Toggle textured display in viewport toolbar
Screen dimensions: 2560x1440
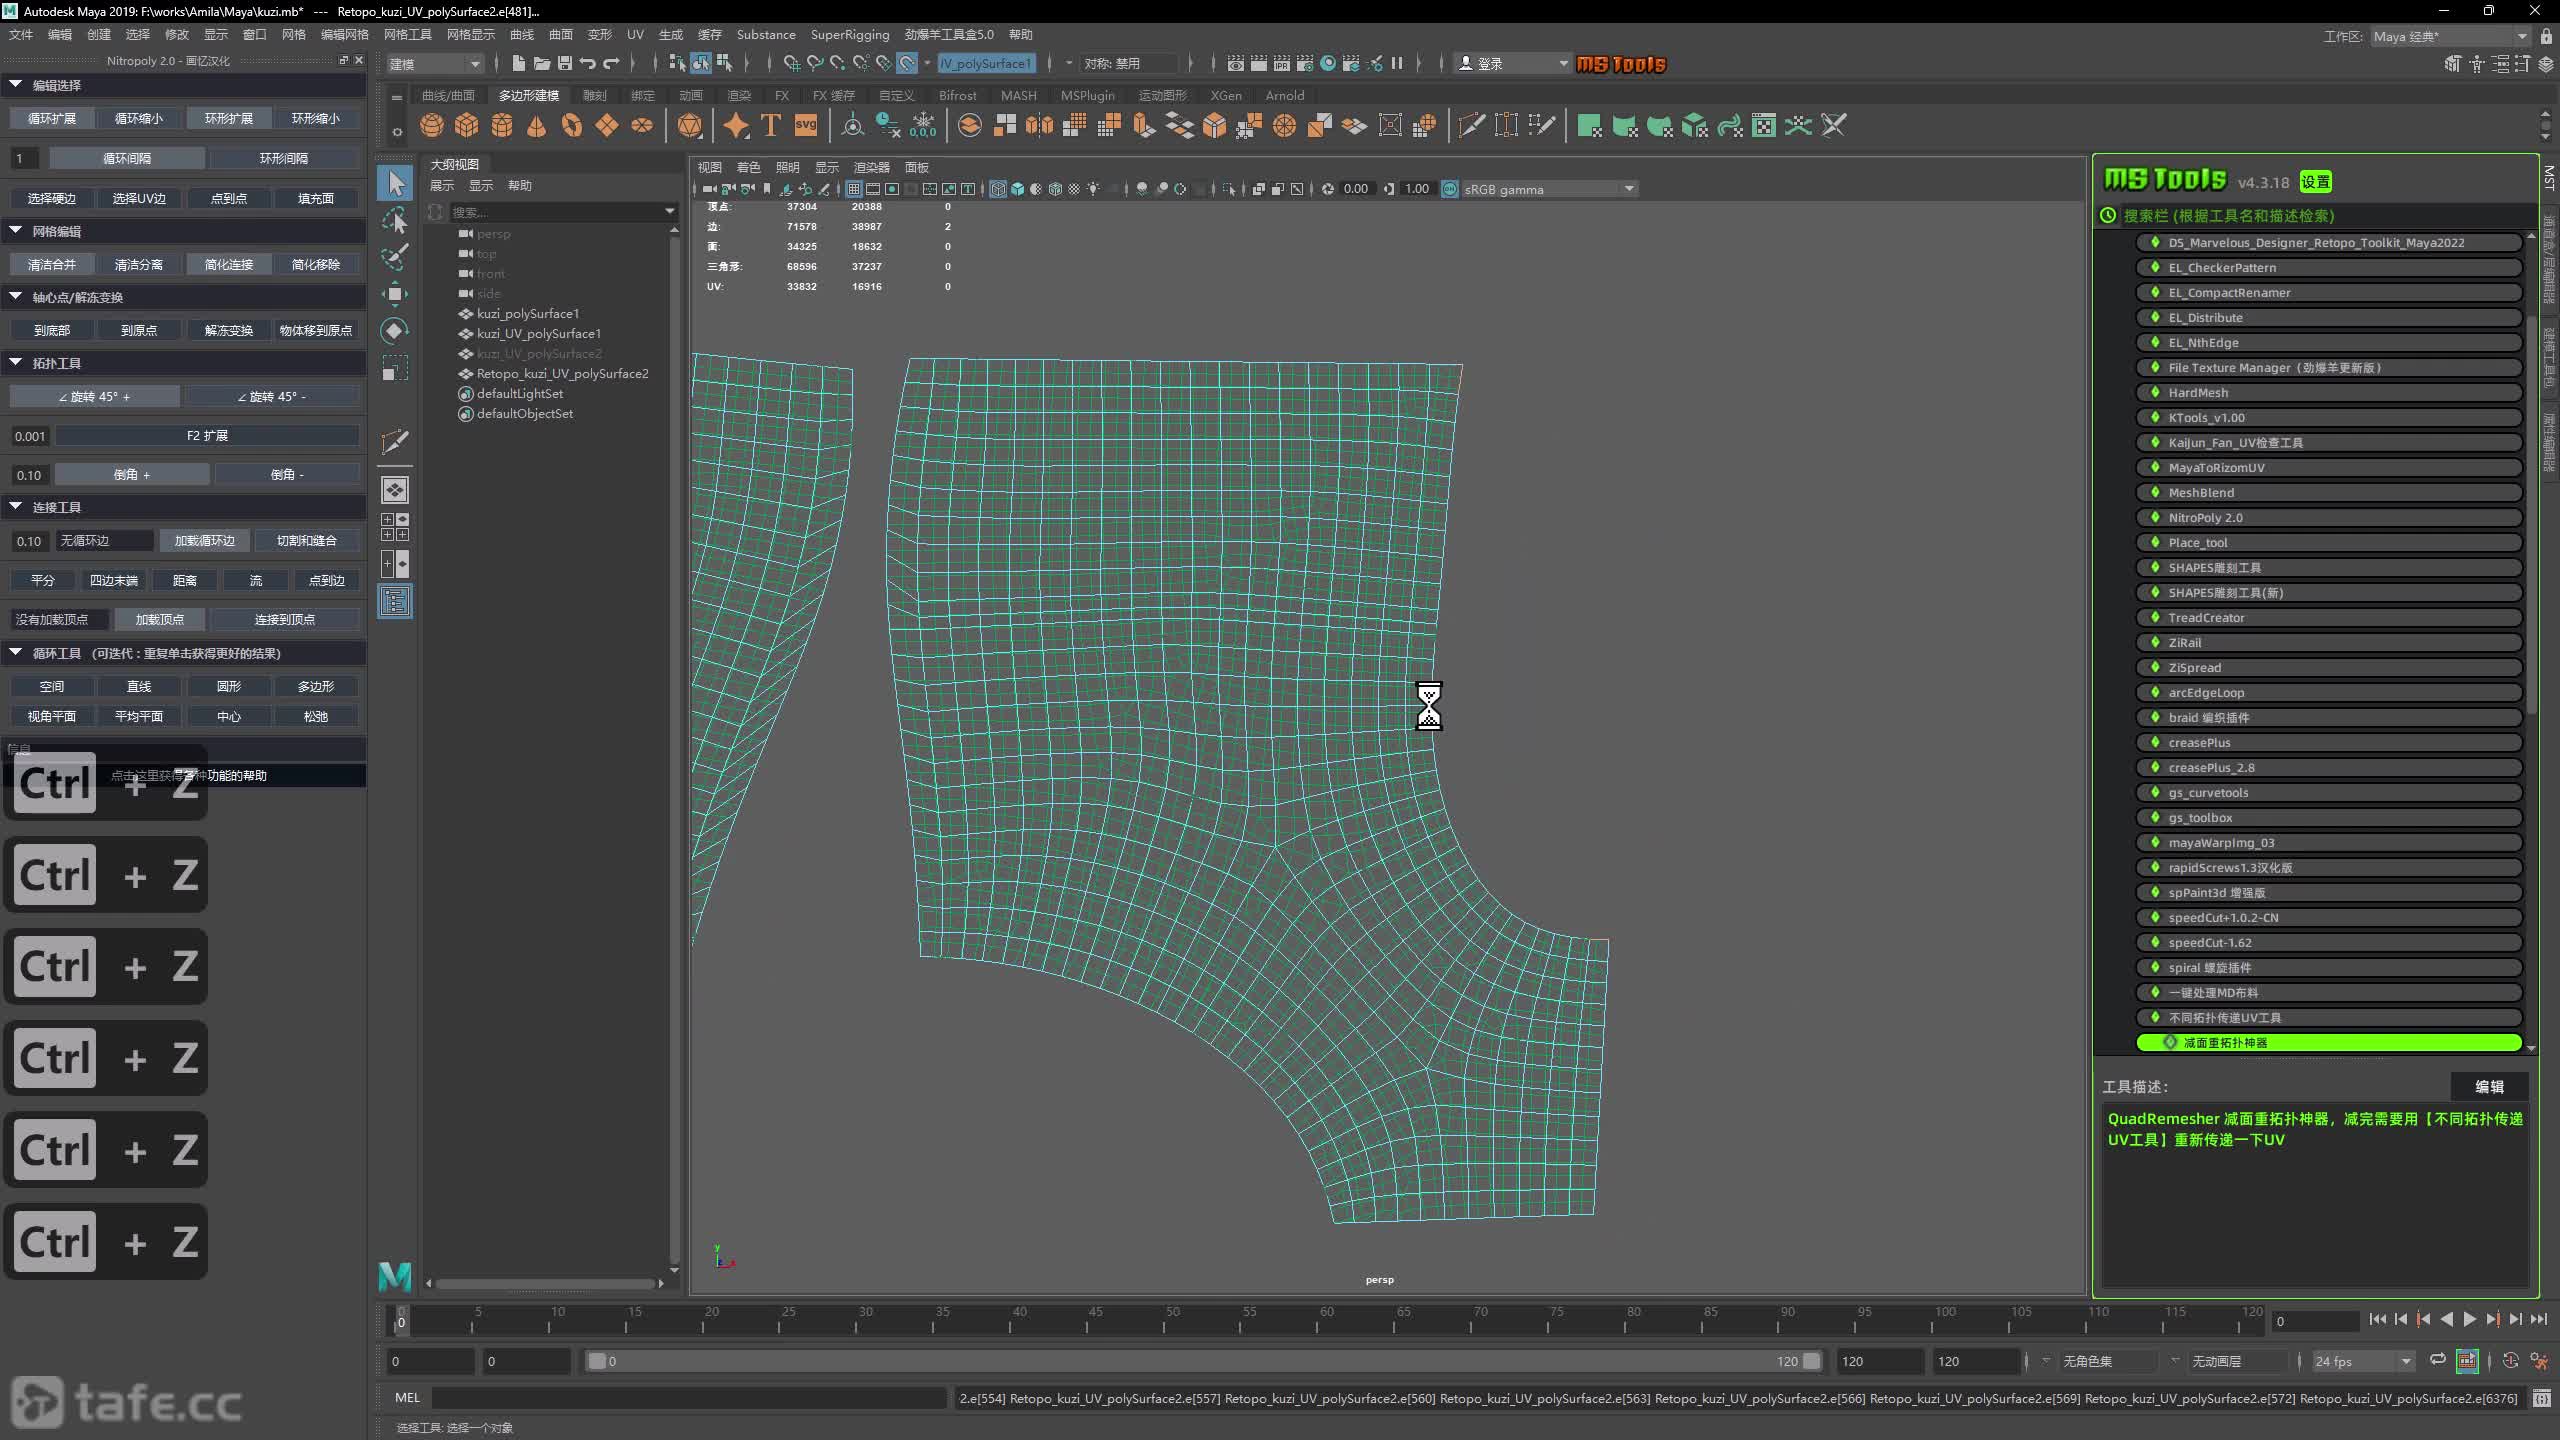click(x=1074, y=189)
